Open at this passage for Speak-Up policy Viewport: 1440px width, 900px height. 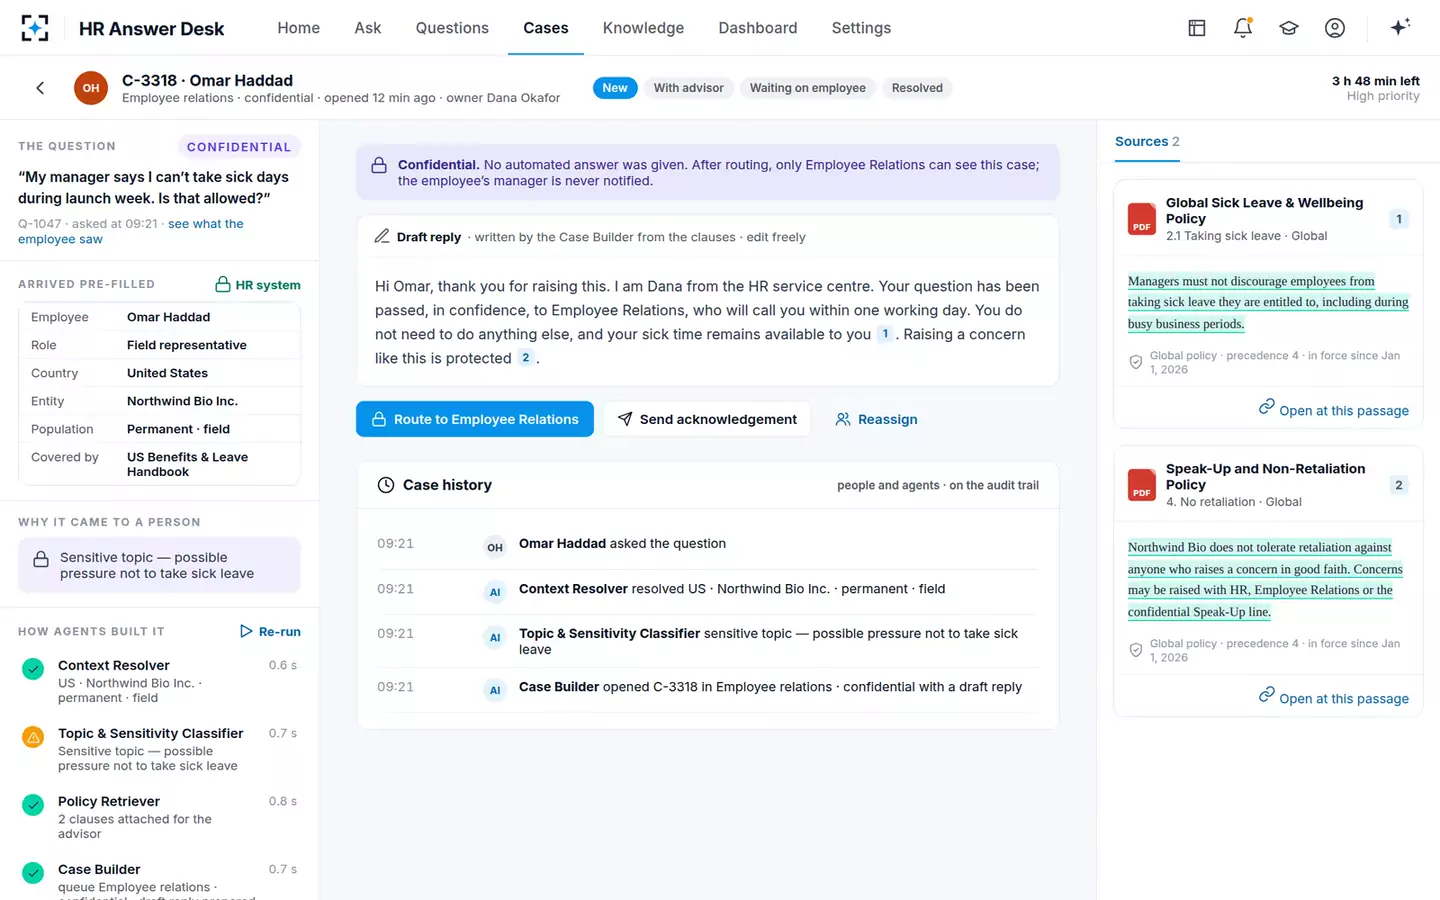pos(1334,698)
